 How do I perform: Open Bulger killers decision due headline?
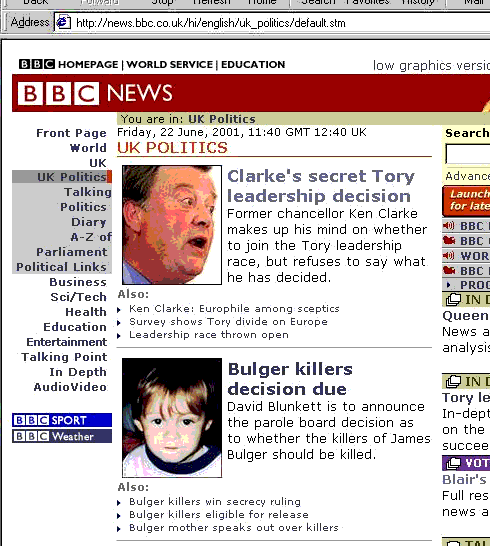[x=290, y=379]
